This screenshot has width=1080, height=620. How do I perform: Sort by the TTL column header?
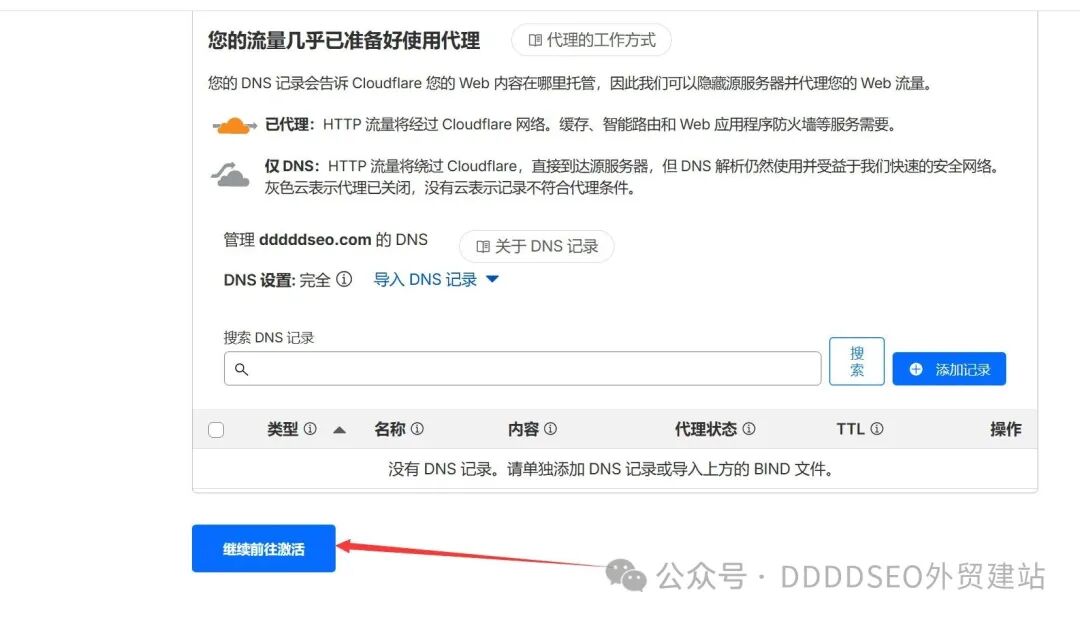[850, 428]
